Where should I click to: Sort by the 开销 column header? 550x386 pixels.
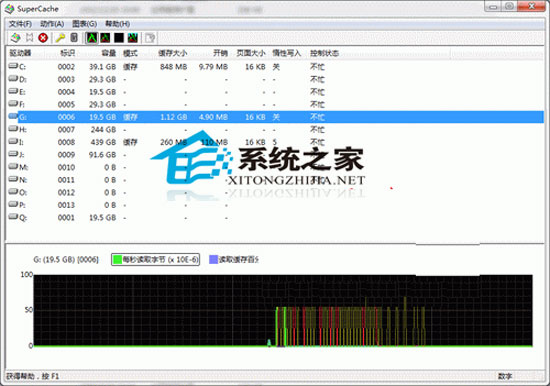point(220,53)
